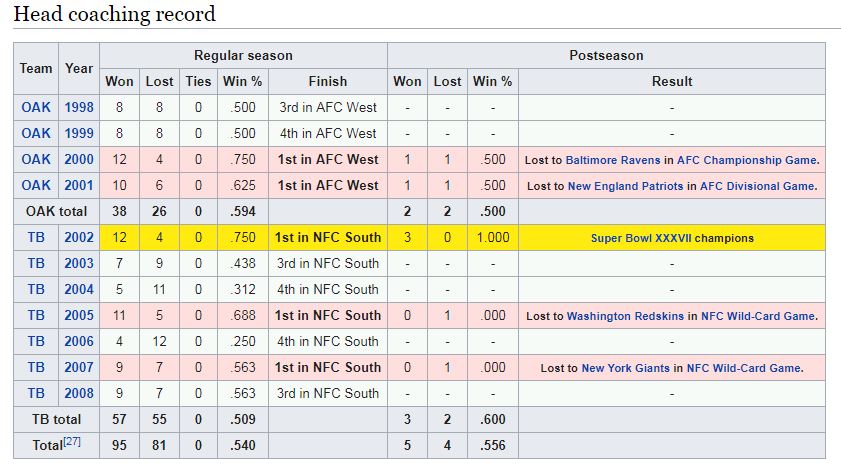Select the '81' total losses cell
The width and height of the screenshot is (841, 476).
point(159,445)
